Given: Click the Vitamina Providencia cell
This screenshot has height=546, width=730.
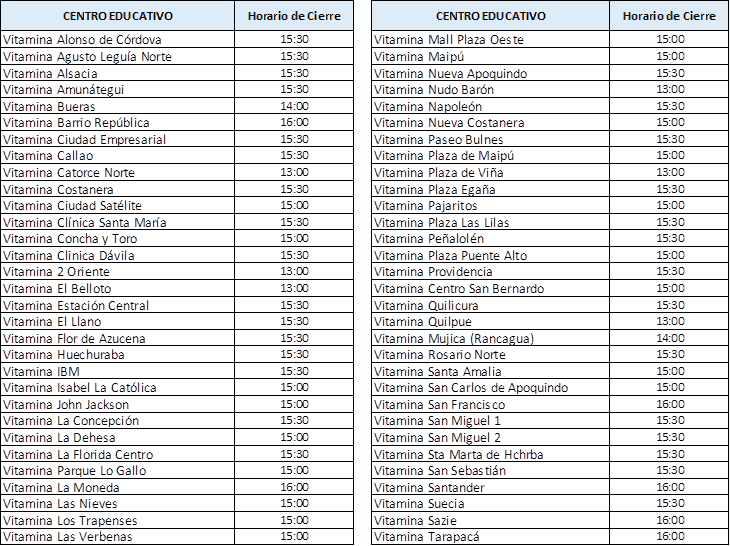Looking at the screenshot, I should point(491,271).
